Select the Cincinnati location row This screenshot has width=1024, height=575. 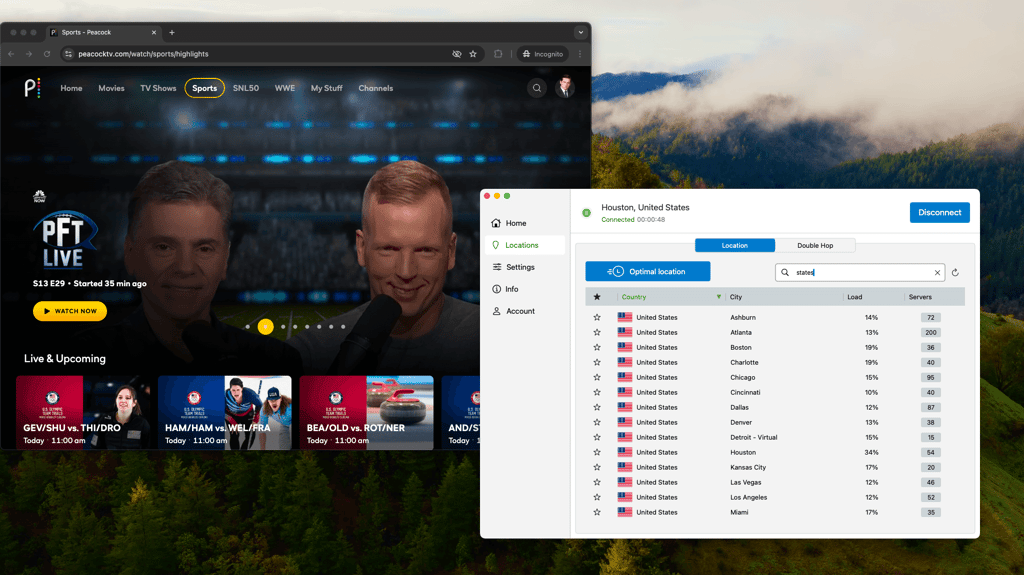tap(775, 393)
